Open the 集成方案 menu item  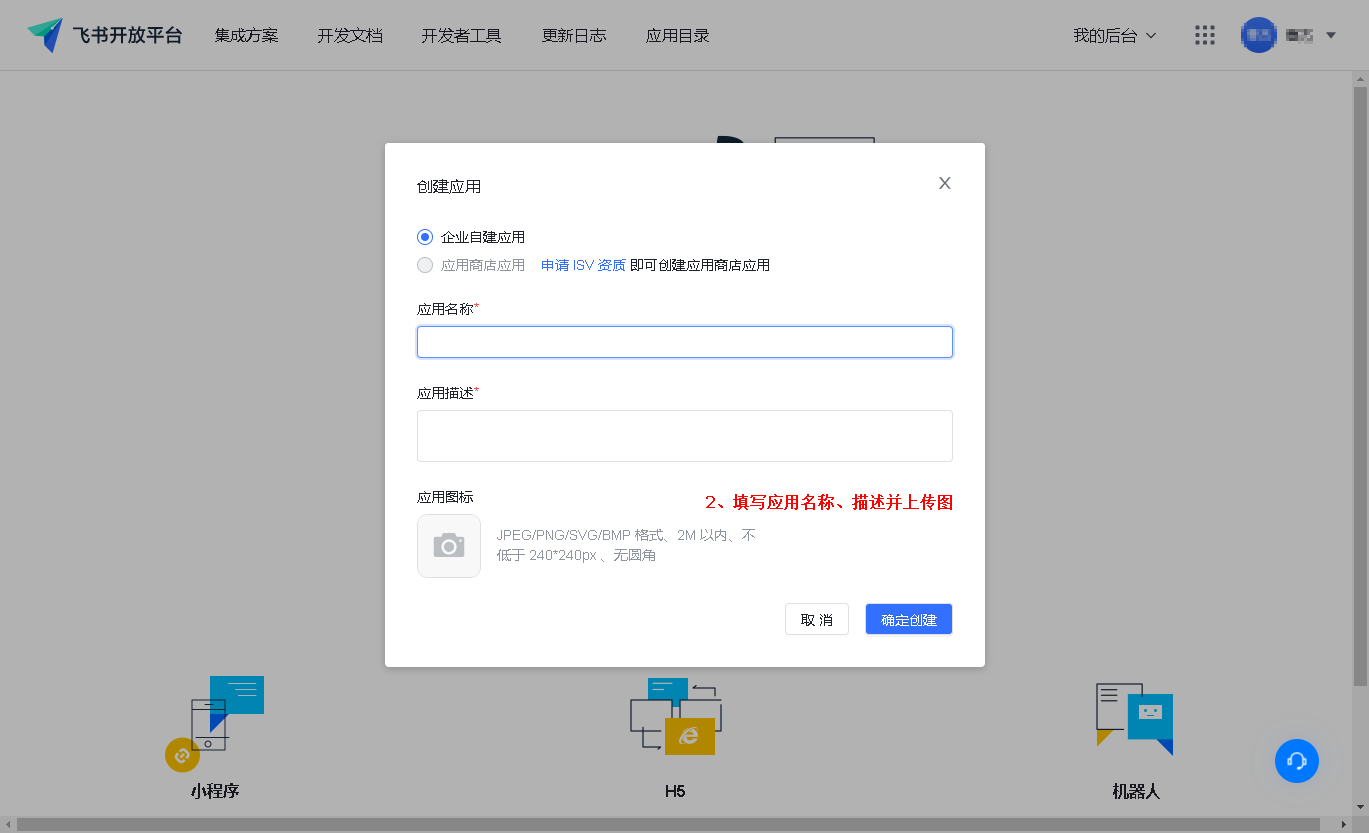246,36
